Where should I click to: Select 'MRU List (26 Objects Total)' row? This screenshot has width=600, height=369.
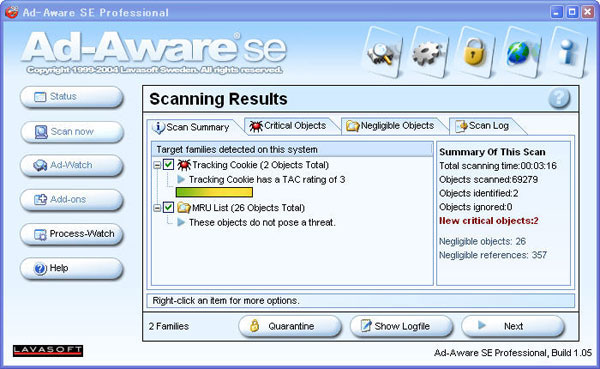tap(248, 208)
